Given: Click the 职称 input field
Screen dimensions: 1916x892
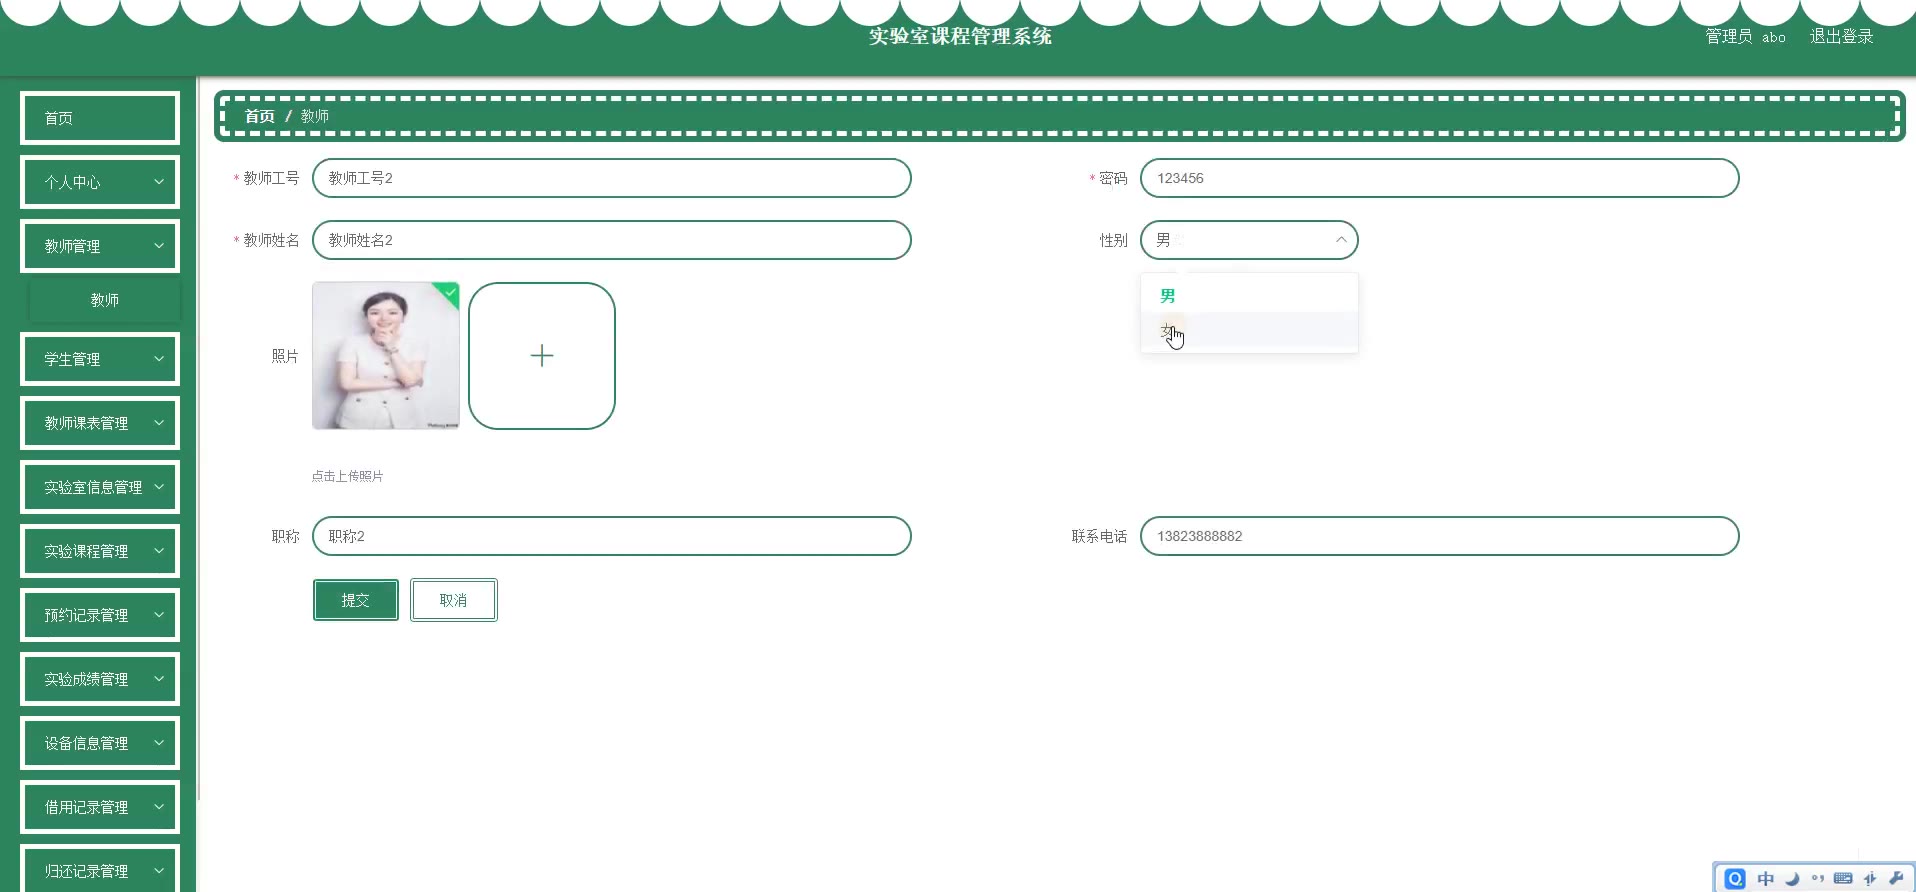Looking at the screenshot, I should tap(612, 536).
